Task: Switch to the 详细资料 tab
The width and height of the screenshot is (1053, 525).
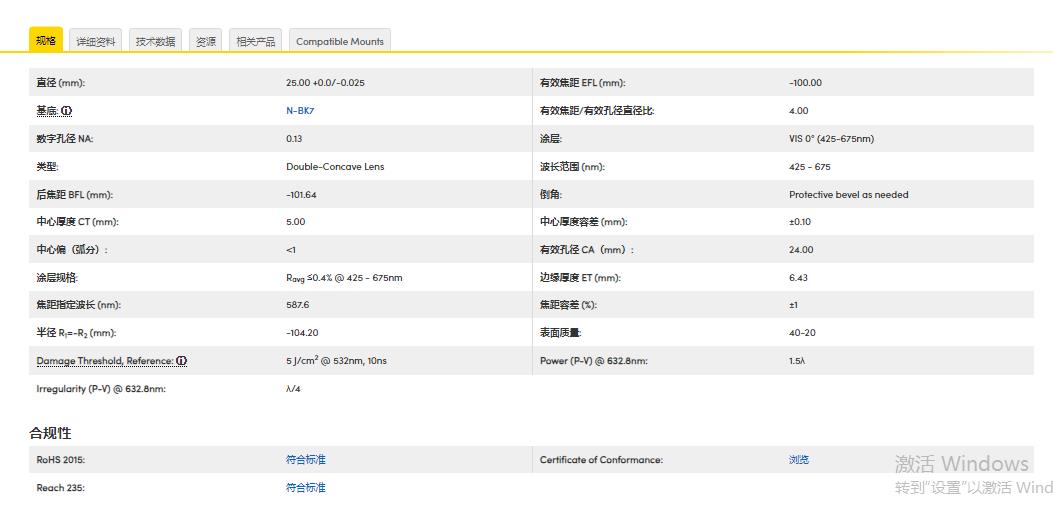Action: [x=96, y=41]
